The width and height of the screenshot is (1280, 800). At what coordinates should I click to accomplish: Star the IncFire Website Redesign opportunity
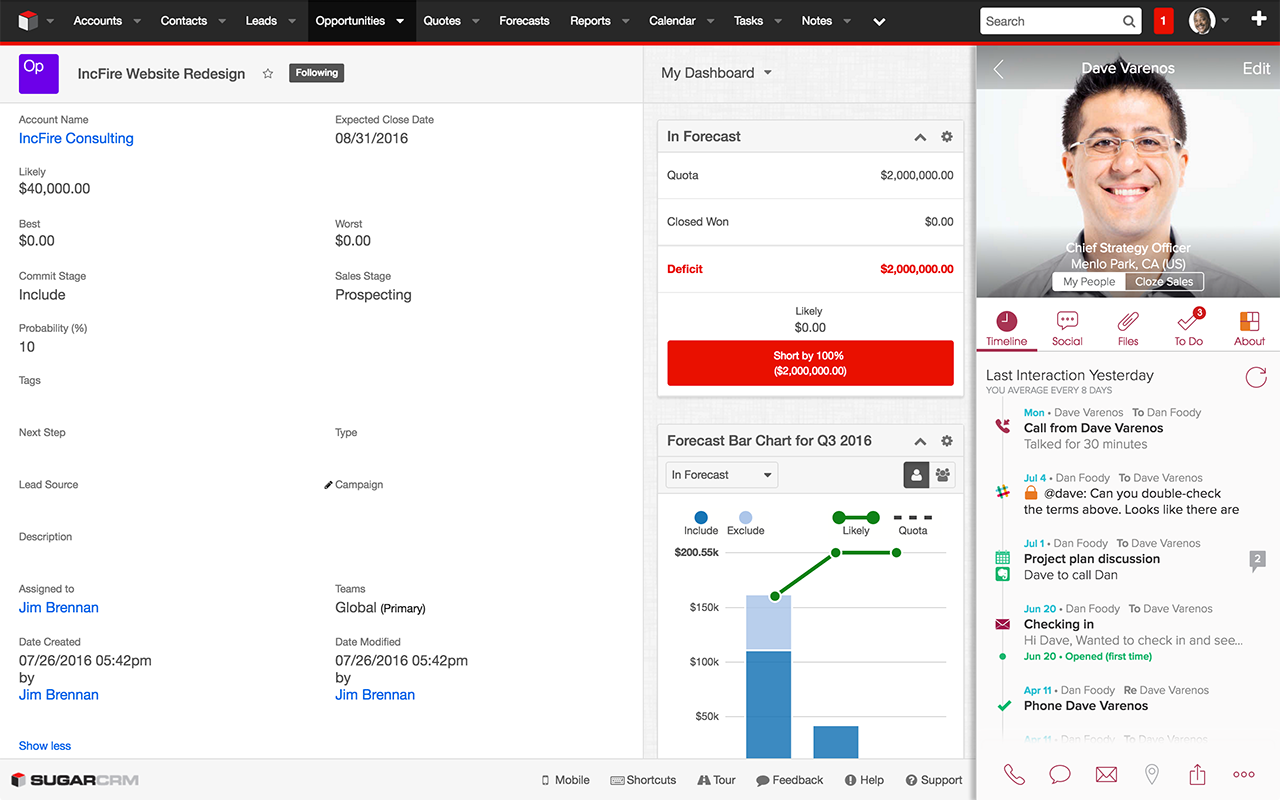(267, 73)
